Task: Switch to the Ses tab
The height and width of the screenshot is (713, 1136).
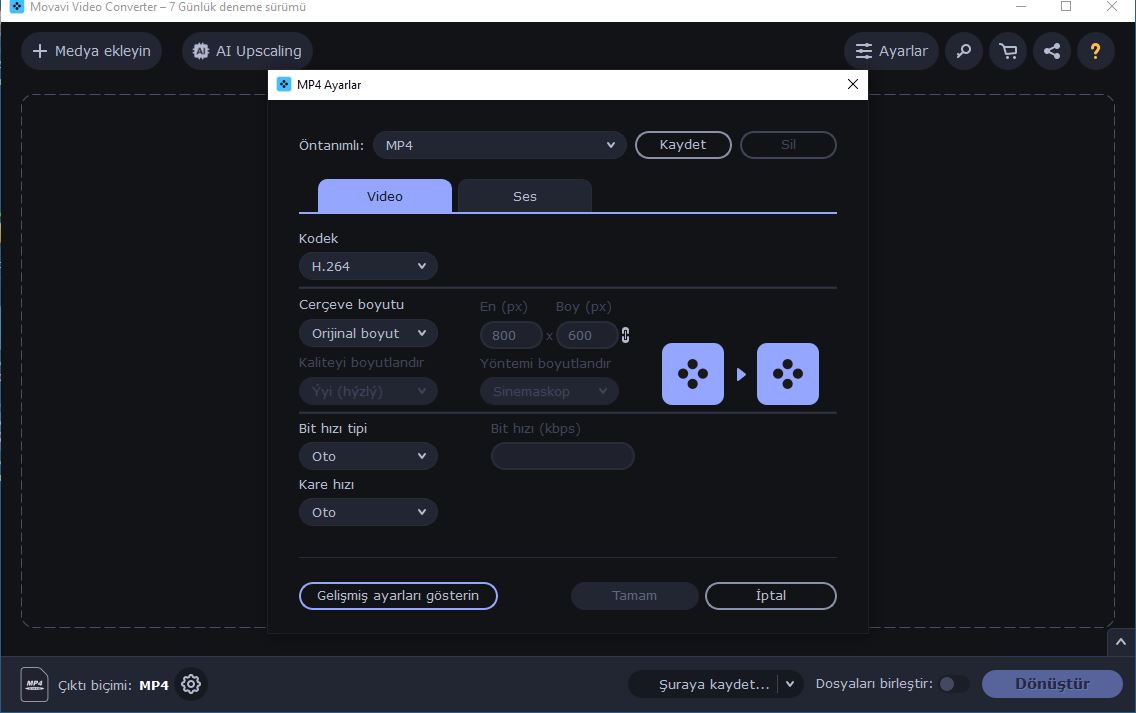Action: pyautogui.click(x=525, y=196)
